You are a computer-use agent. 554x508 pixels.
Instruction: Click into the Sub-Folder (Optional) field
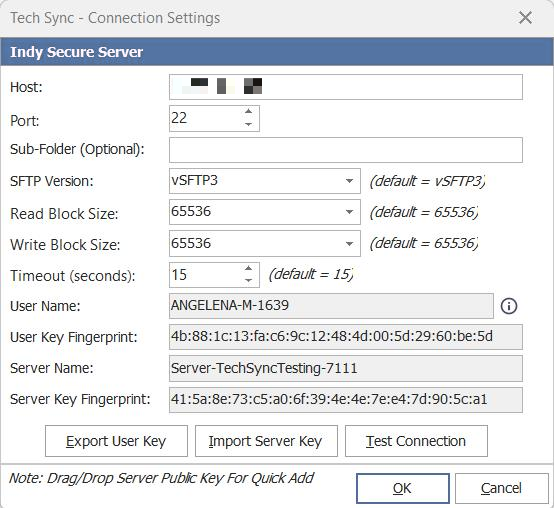point(346,150)
